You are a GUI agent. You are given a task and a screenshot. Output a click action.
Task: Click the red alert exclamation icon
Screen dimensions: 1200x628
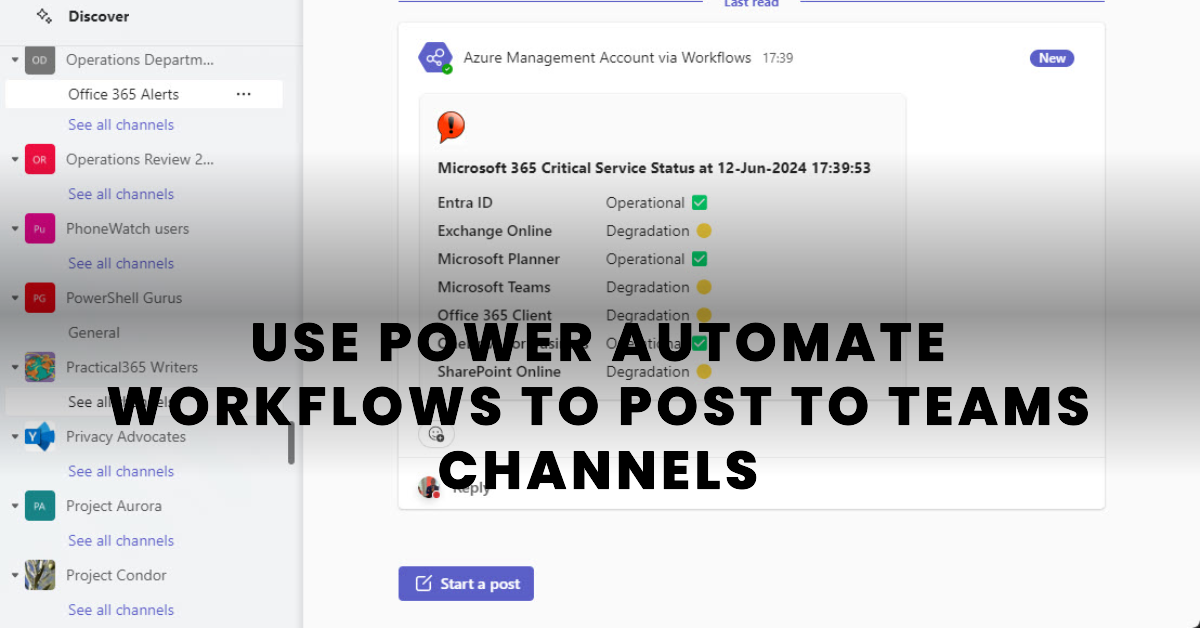click(x=451, y=127)
